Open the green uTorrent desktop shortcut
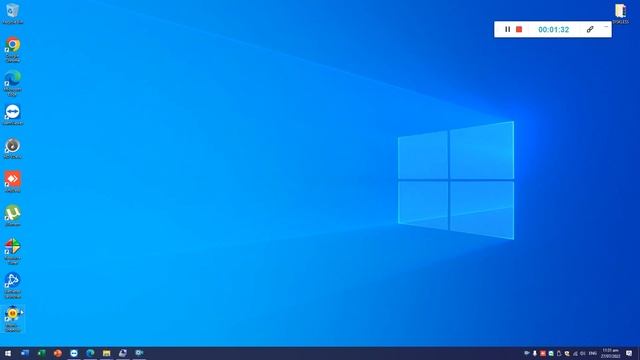The image size is (640, 360). click(13, 215)
